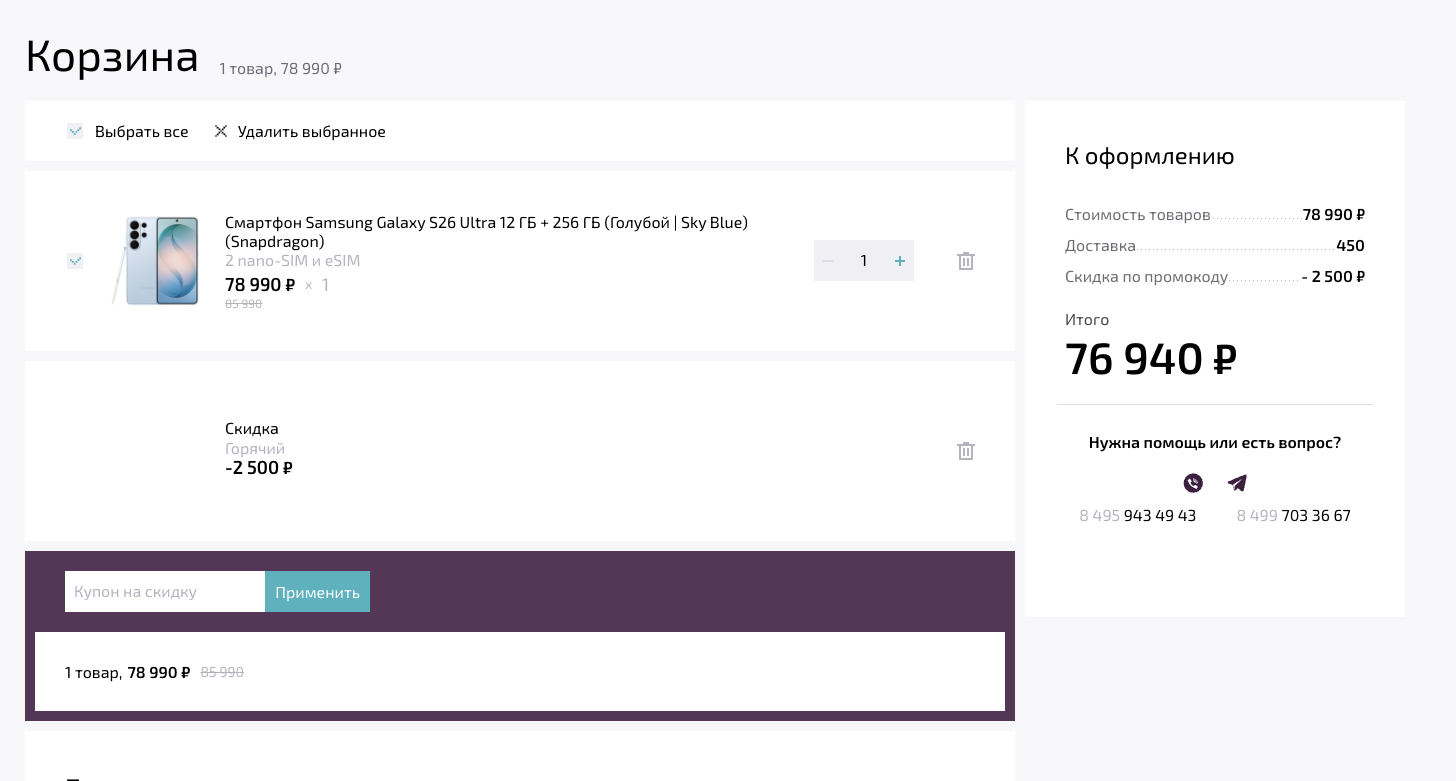This screenshot has width=1456, height=781.
Task: Focus the 'Купон на скидку' input field
Action: [x=165, y=592]
